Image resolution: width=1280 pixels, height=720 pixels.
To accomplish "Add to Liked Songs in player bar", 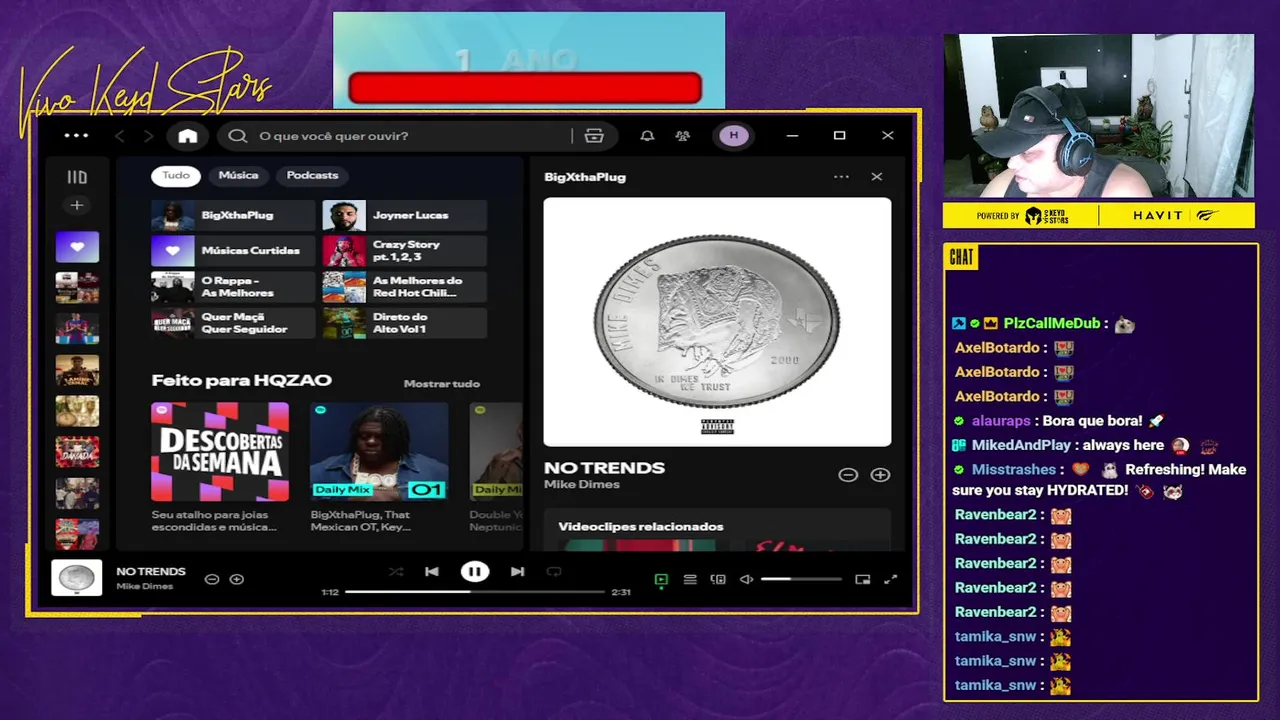I will click(237, 579).
